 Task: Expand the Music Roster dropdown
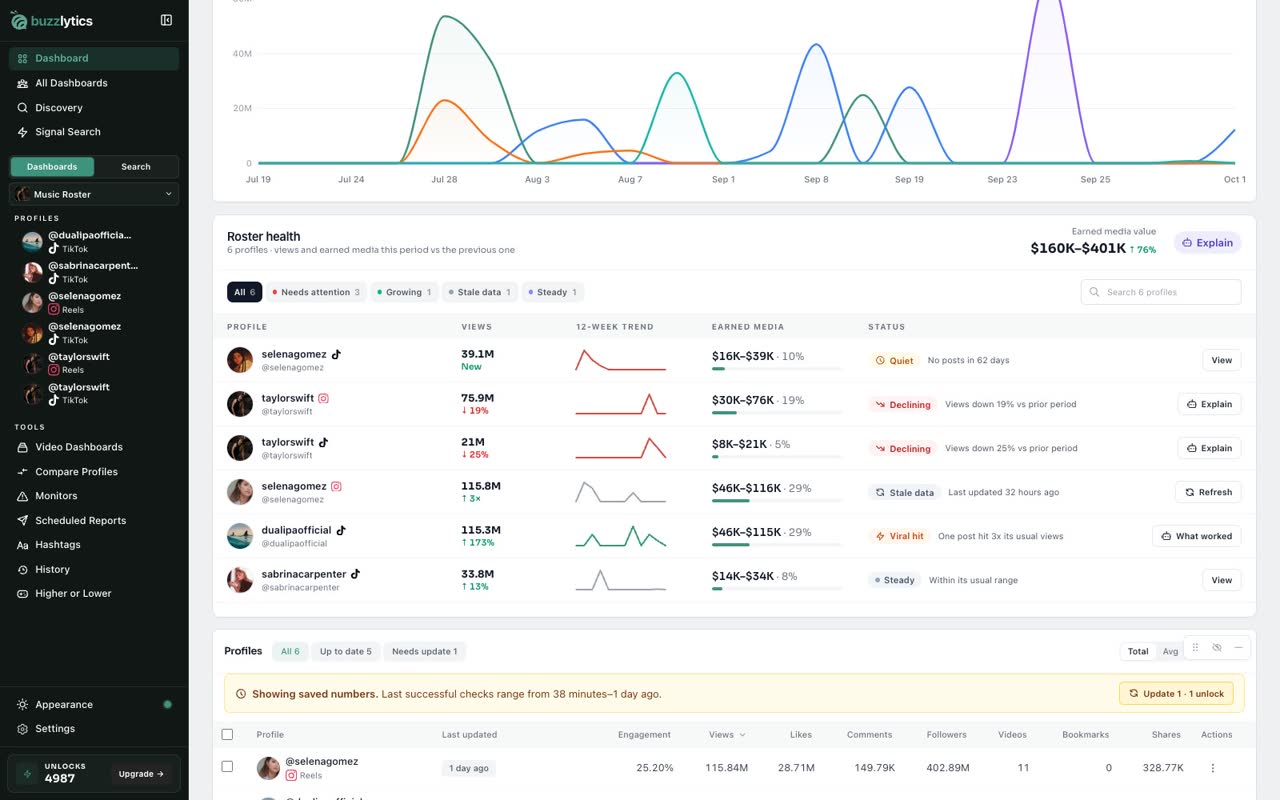pyautogui.click(x=94, y=194)
